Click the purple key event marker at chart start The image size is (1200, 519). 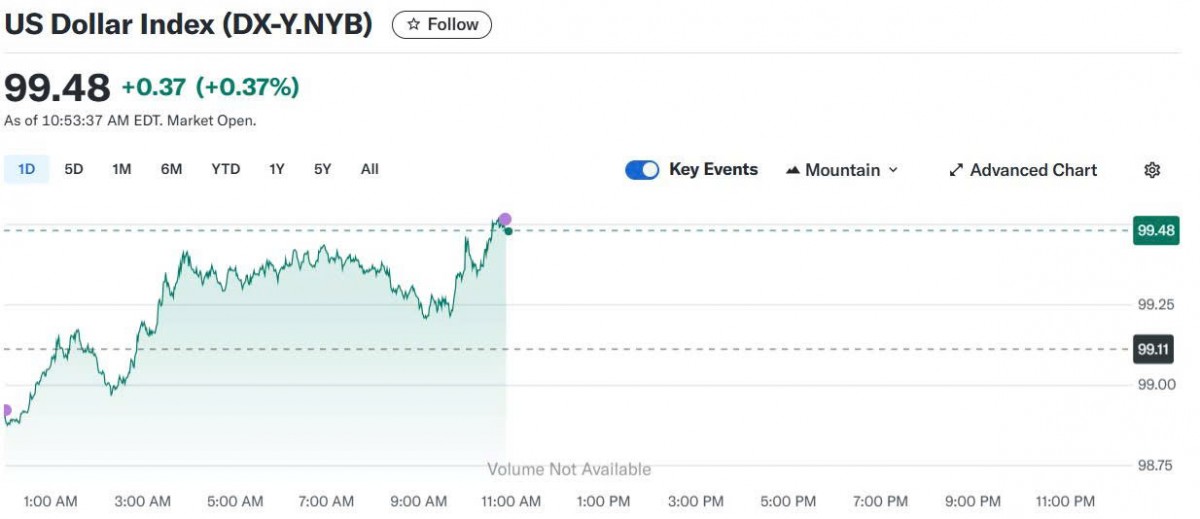[4, 410]
